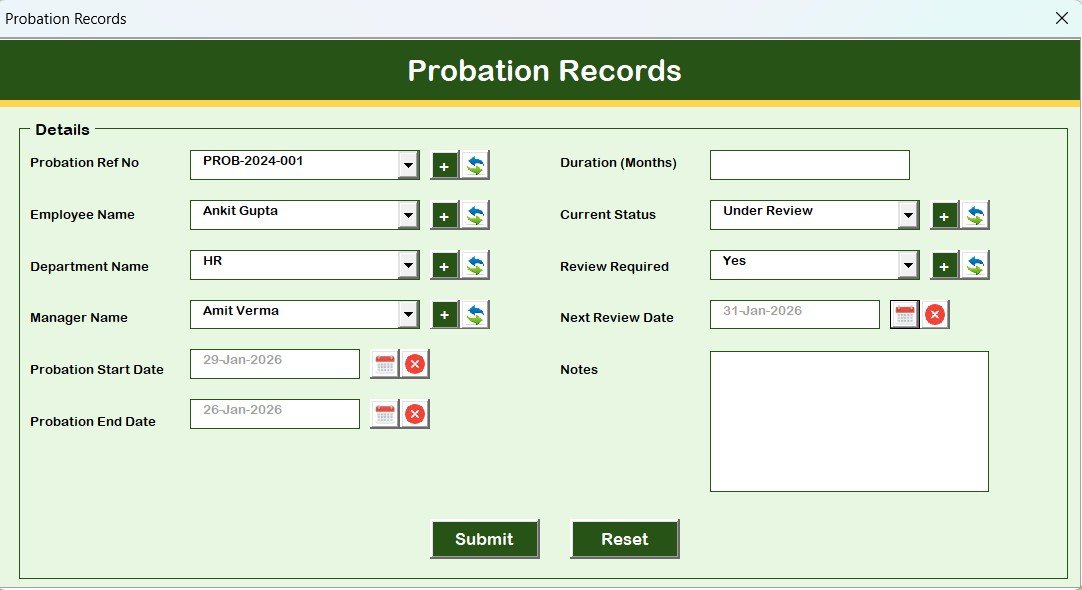Clear the Next Review Date field
Image resolution: width=1082 pixels, height=590 pixels.
coord(934,313)
